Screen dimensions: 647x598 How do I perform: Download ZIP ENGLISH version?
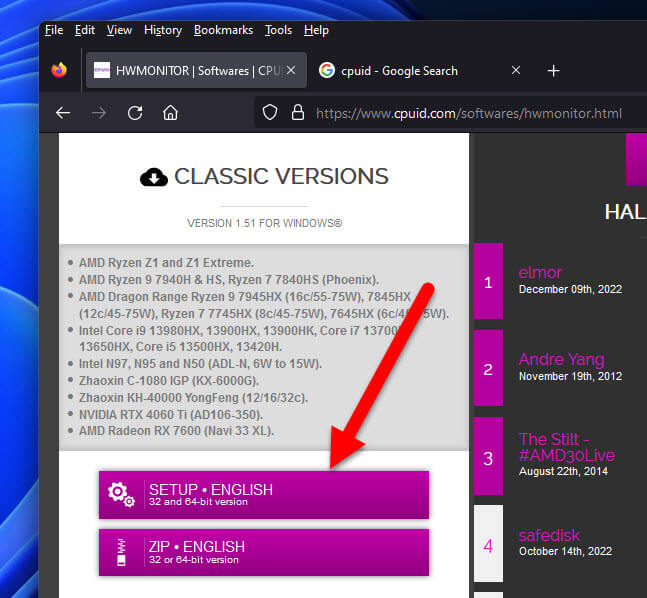coord(264,552)
